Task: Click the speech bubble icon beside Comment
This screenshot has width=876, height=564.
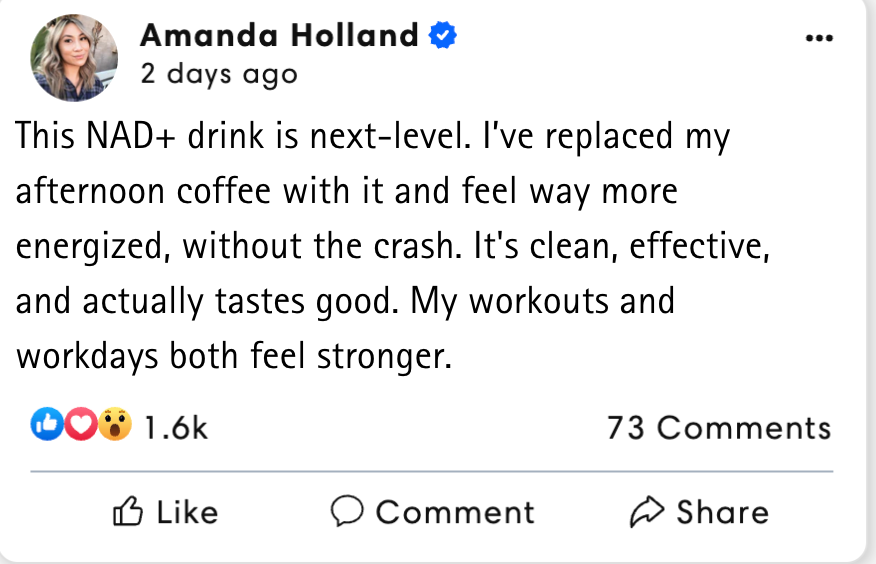Action: [347, 512]
